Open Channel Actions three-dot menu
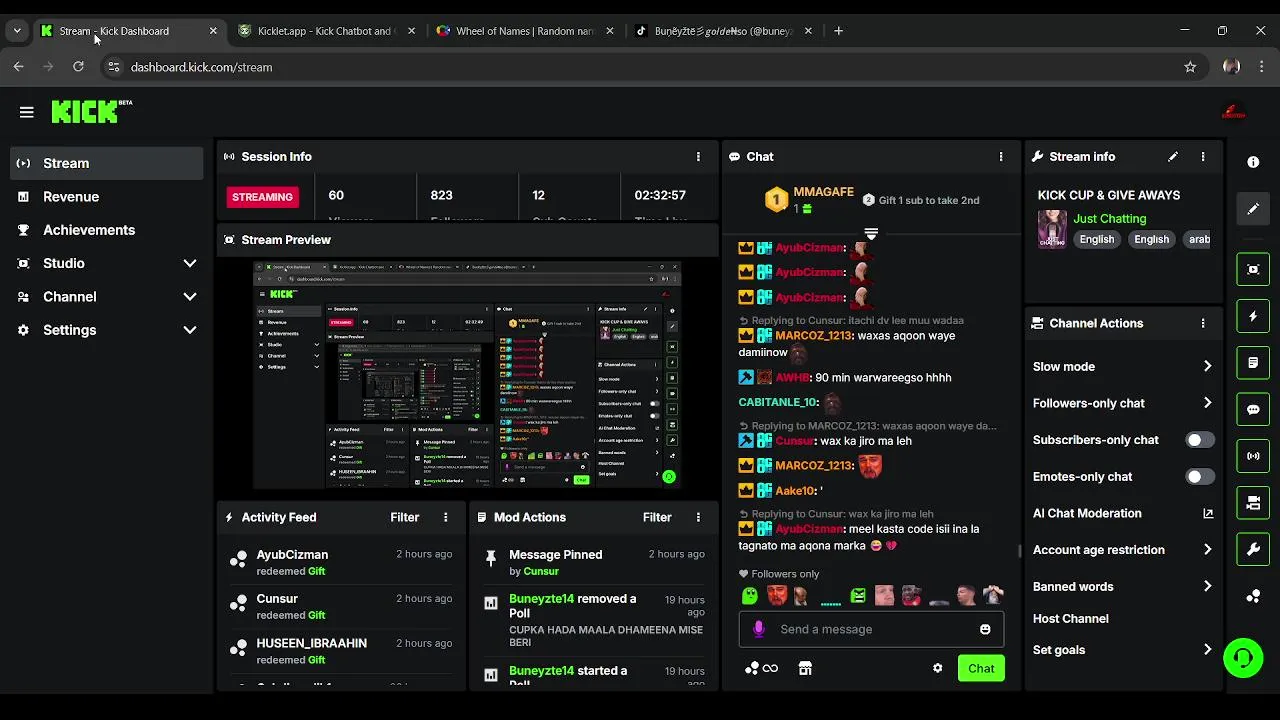This screenshot has height=720, width=1280. [1203, 323]
